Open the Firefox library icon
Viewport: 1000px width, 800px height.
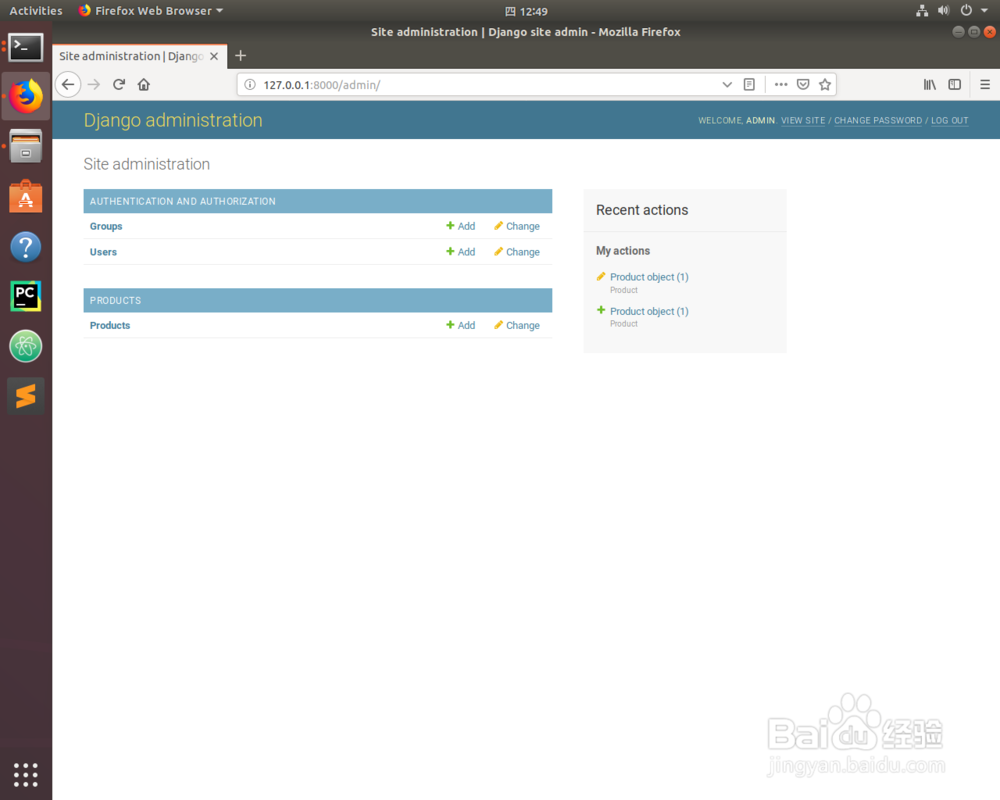tap(930, 85)
